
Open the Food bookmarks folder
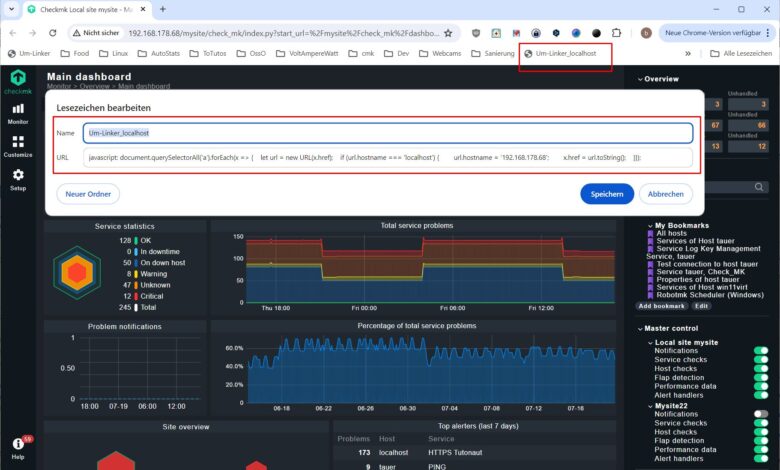pyautogui.click(x=75, y=53)
